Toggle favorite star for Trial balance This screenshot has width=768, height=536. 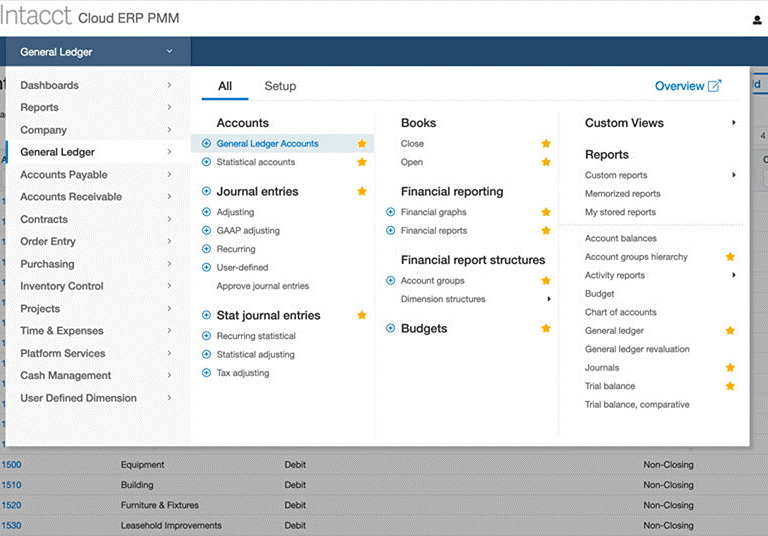(x=730, y=386)
